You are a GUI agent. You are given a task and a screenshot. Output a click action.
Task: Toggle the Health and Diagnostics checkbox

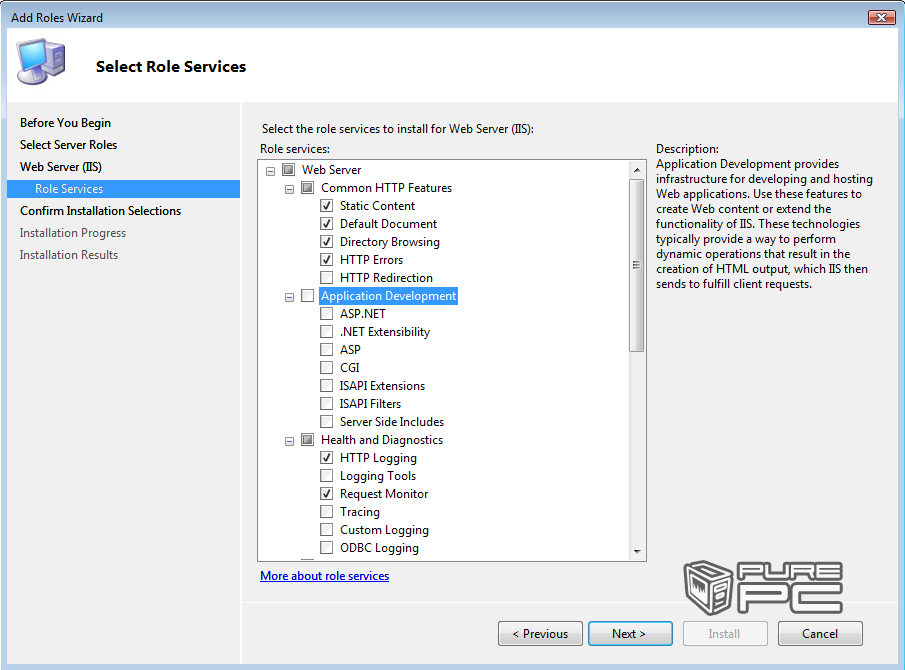[308, 439]
